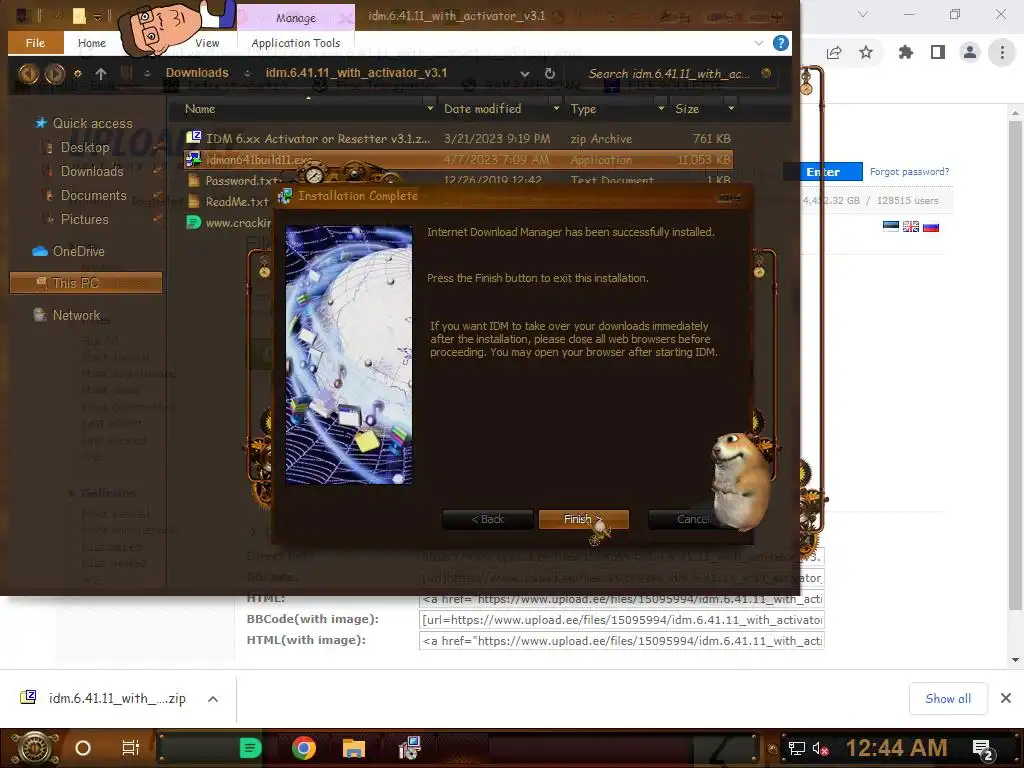The height and width of the screenshot is (768, 1024).
Task: Click Downloads in the address bar
Action: (197, 73)
